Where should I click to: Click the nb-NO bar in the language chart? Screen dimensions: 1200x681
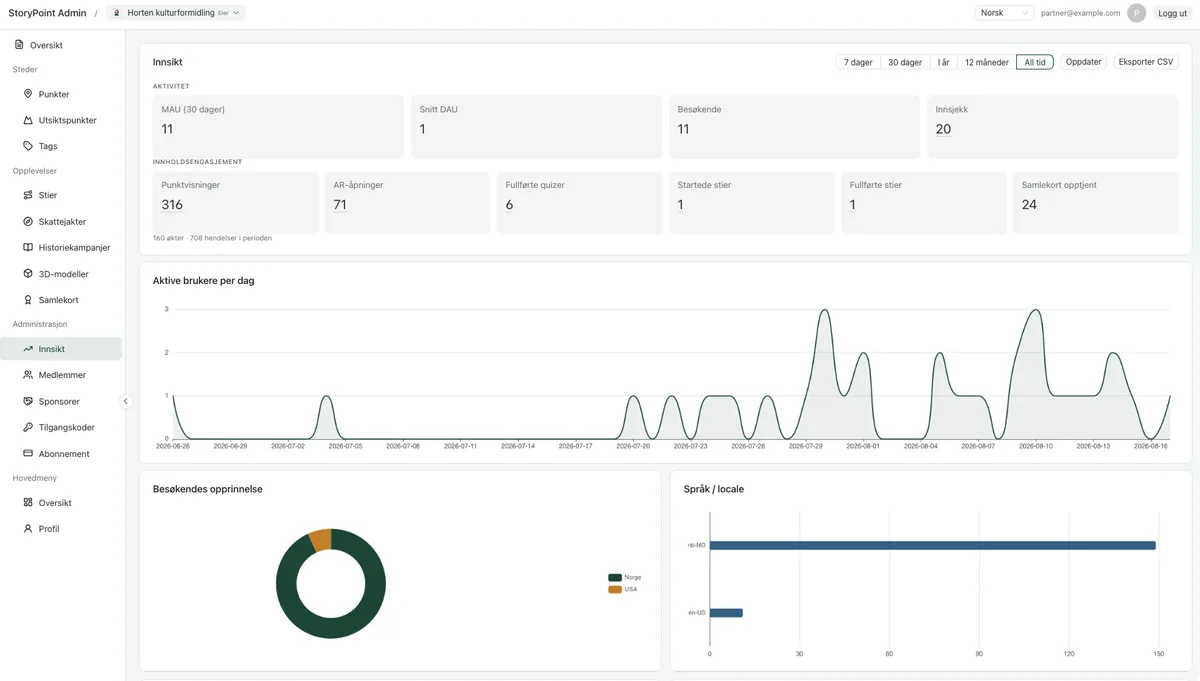tap(933, 545)
